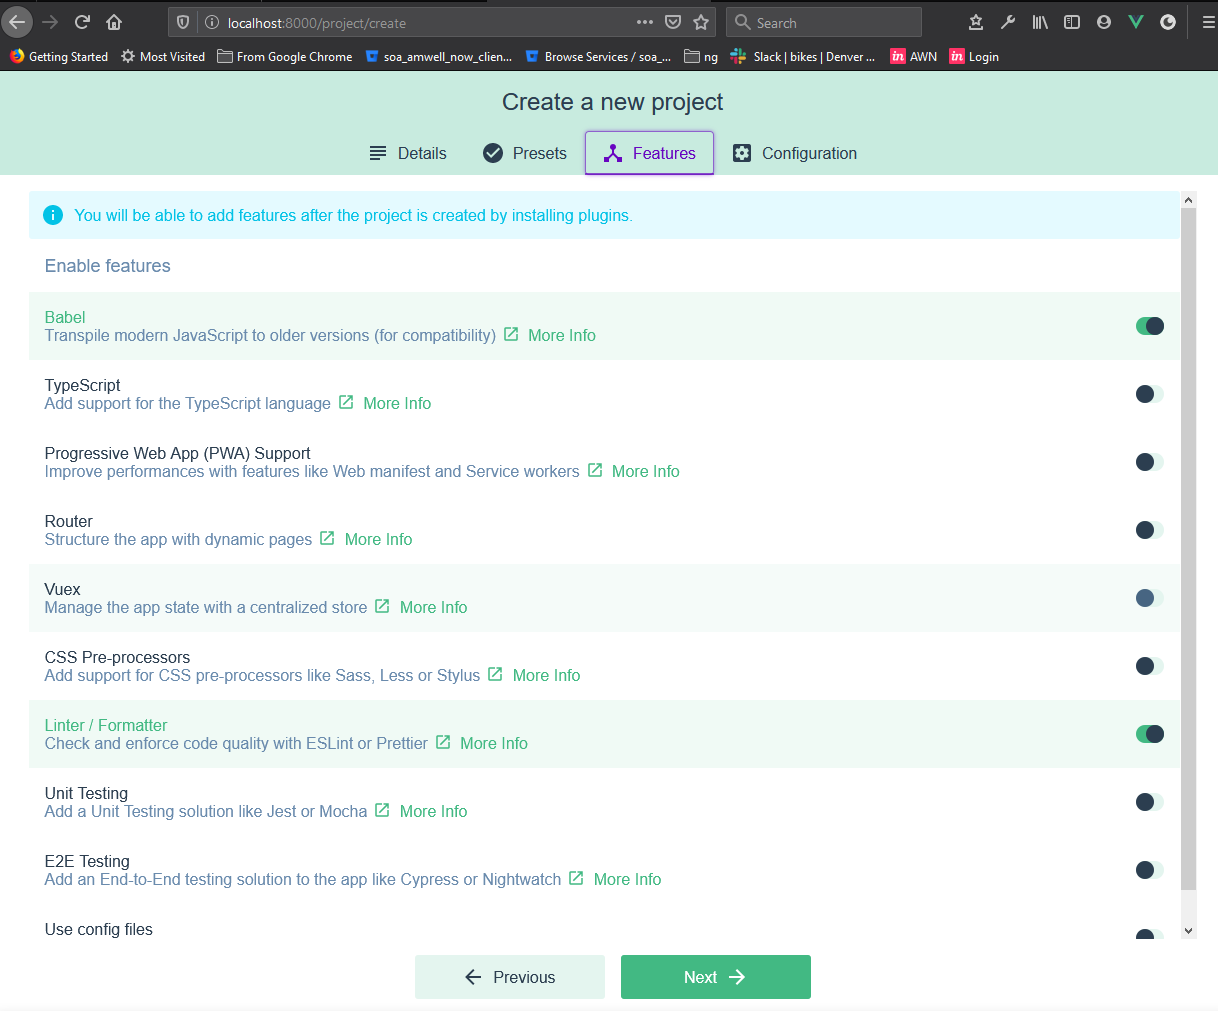Open the Router external link icon
This screenshot has height=1011, width=1218.
(327, 538)
